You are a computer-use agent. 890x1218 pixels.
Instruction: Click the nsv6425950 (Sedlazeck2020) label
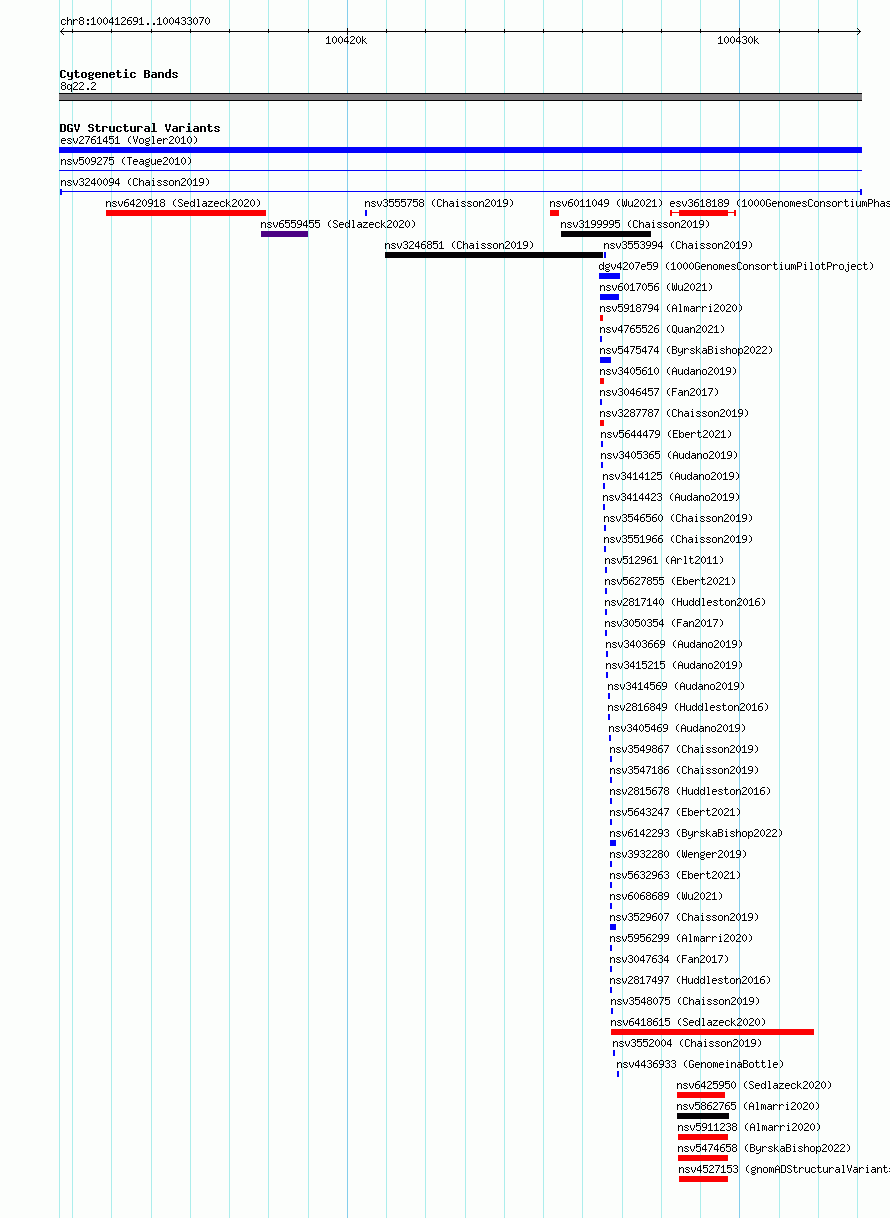click(x=754, y=1085)
